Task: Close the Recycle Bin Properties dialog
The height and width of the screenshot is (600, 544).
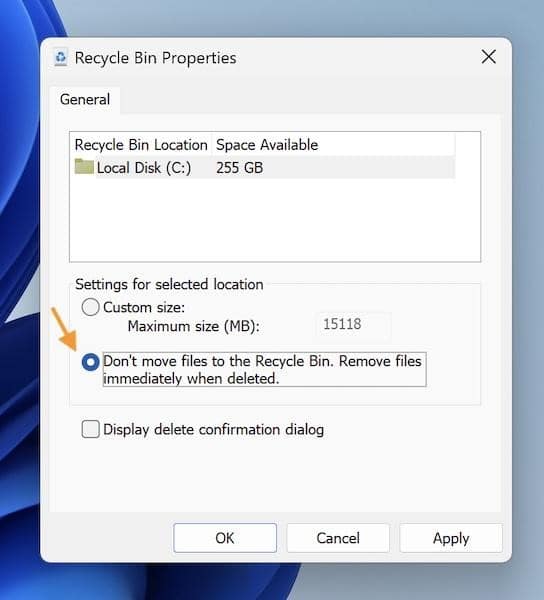Action: point(489,57)
